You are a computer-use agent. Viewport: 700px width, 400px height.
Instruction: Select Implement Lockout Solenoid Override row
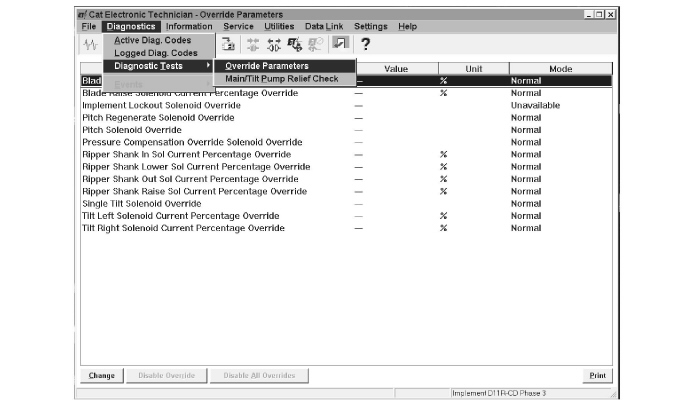tap(346, 105)
